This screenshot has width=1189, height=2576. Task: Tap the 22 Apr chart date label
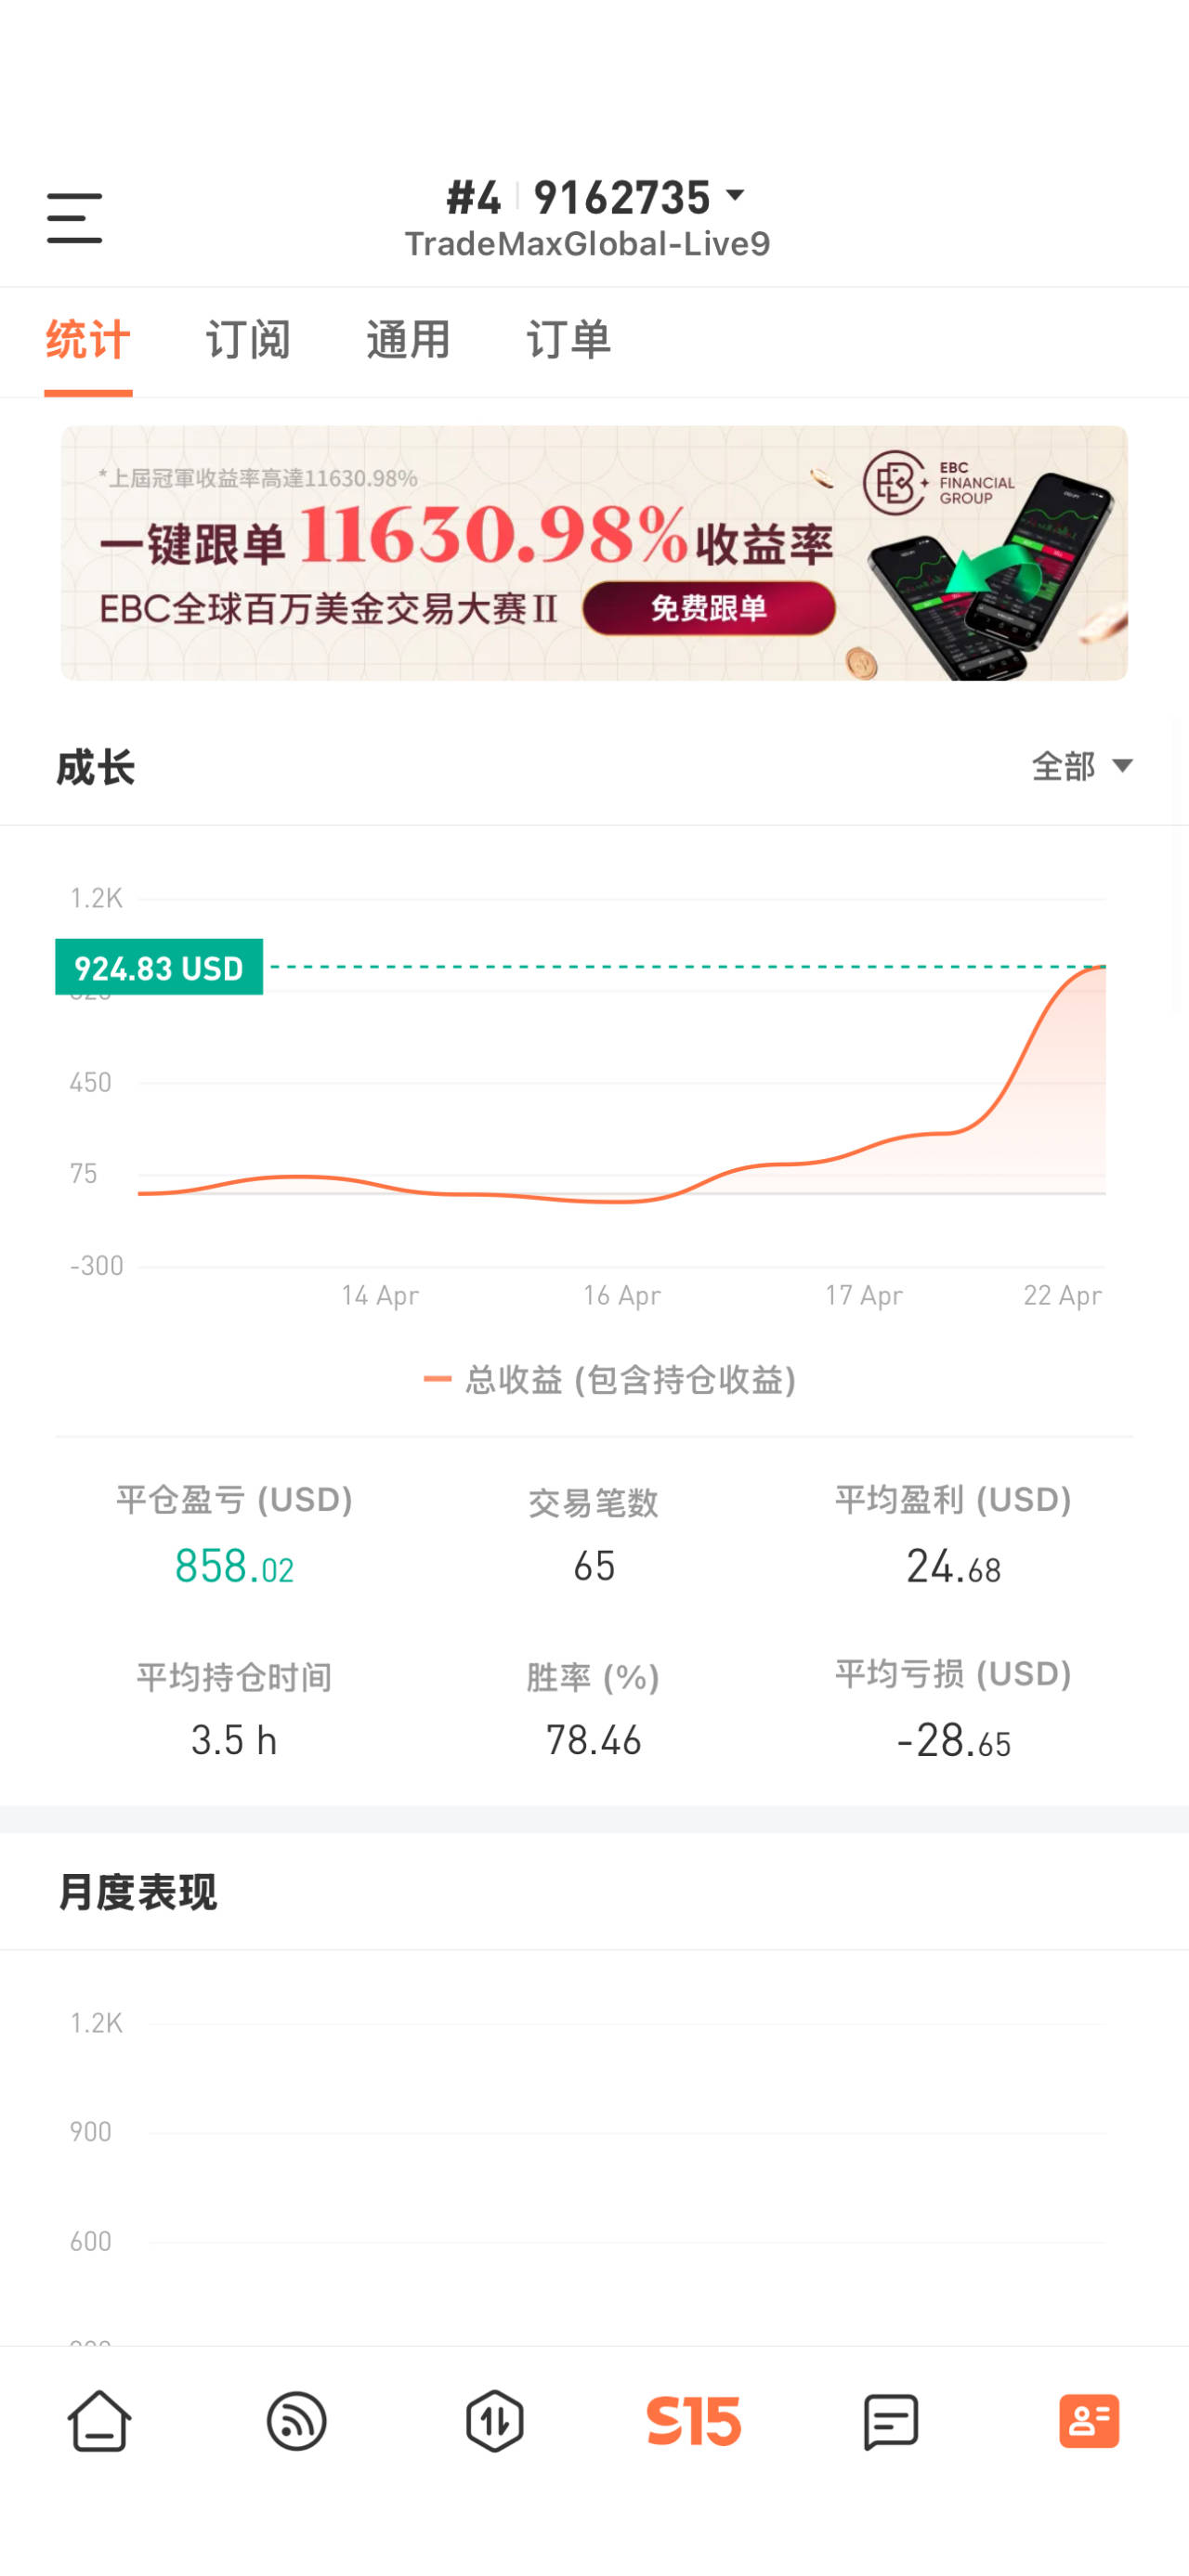[x=1062, y=1296]
